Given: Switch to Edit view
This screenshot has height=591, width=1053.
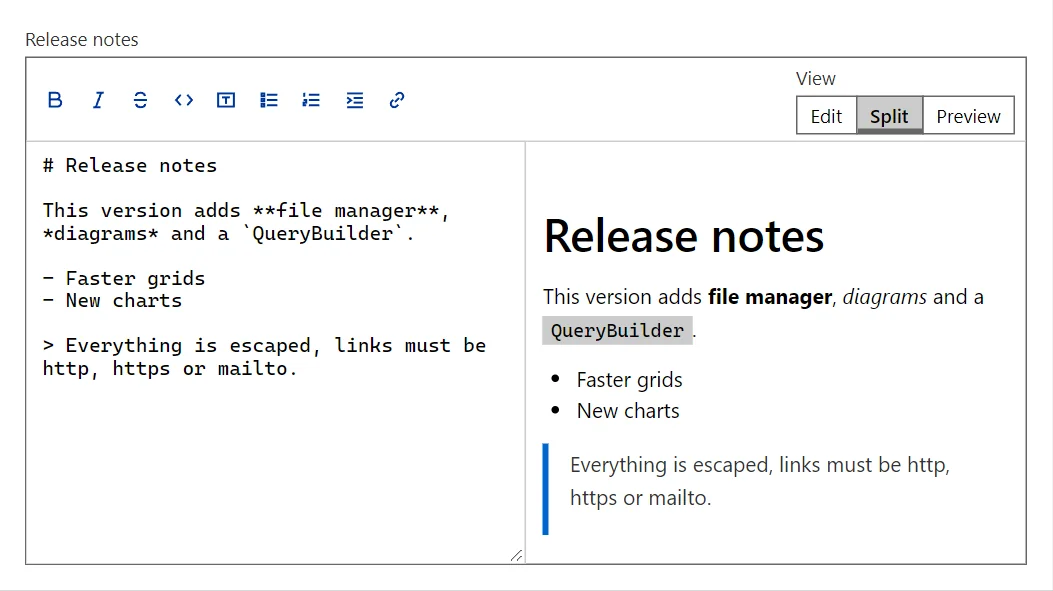Looking at the screenshot, I should [826, 116].
